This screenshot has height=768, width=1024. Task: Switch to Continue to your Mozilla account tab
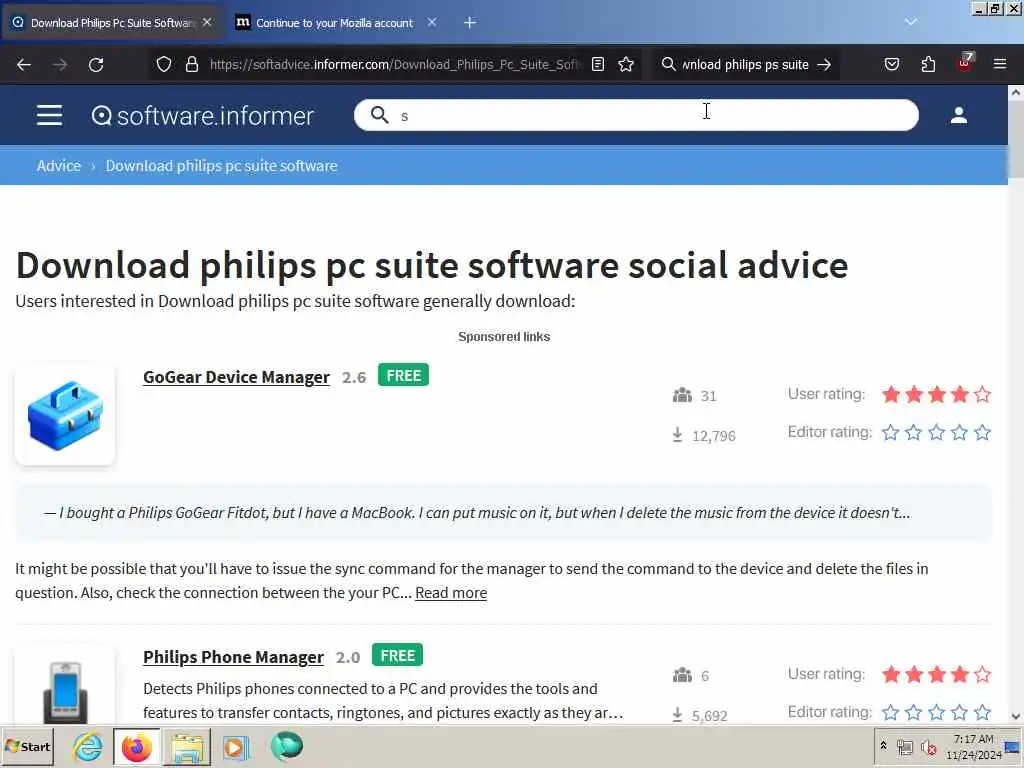[x=335, y=23]
